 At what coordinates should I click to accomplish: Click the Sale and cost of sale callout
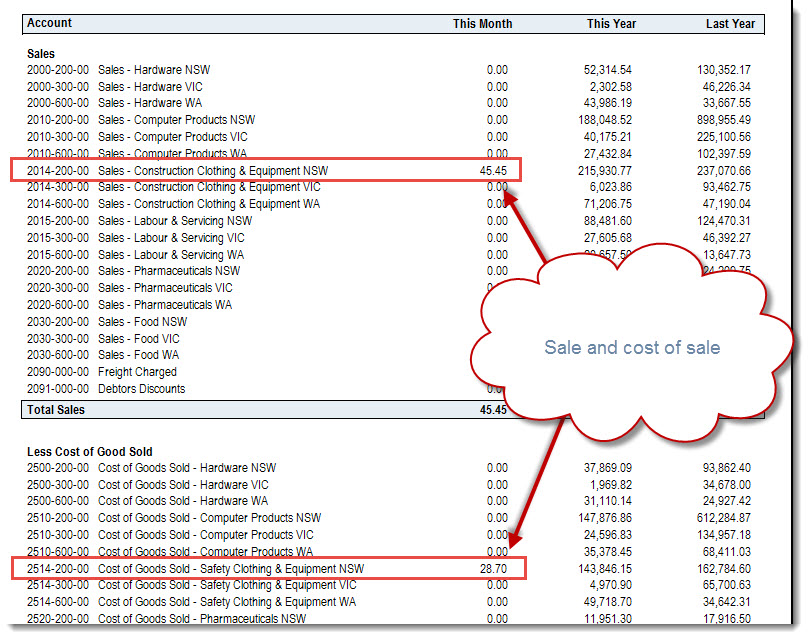pyautogui.click(x=632, y=348)
